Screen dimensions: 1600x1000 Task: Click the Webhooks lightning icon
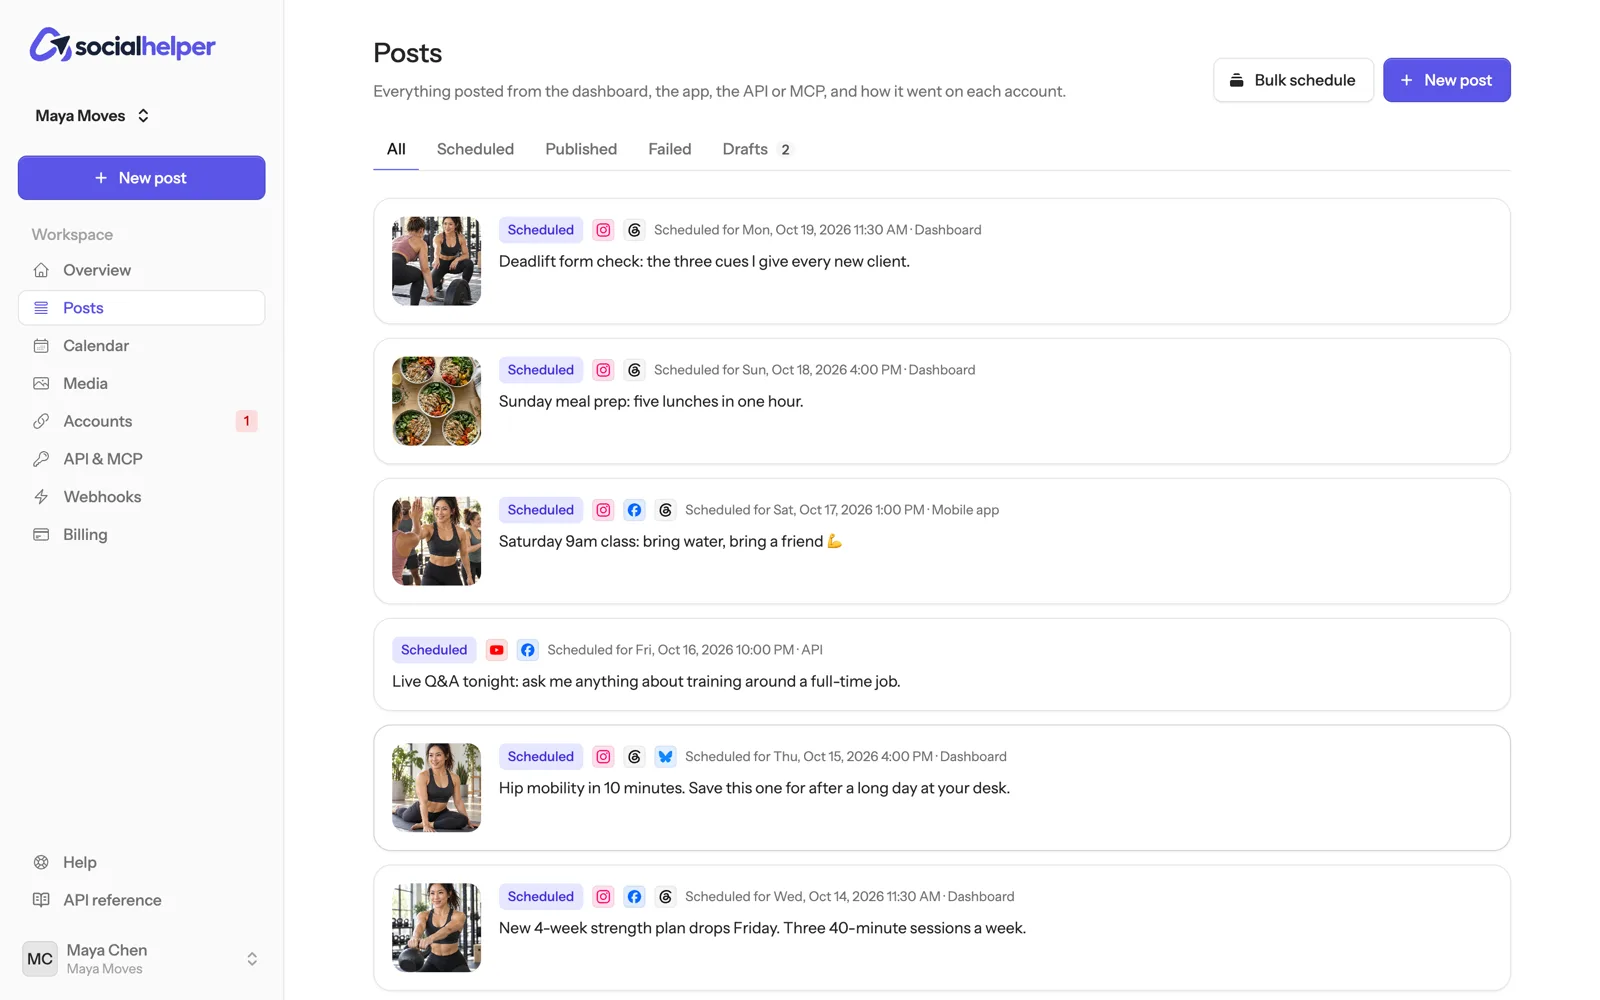pos(41,497)
